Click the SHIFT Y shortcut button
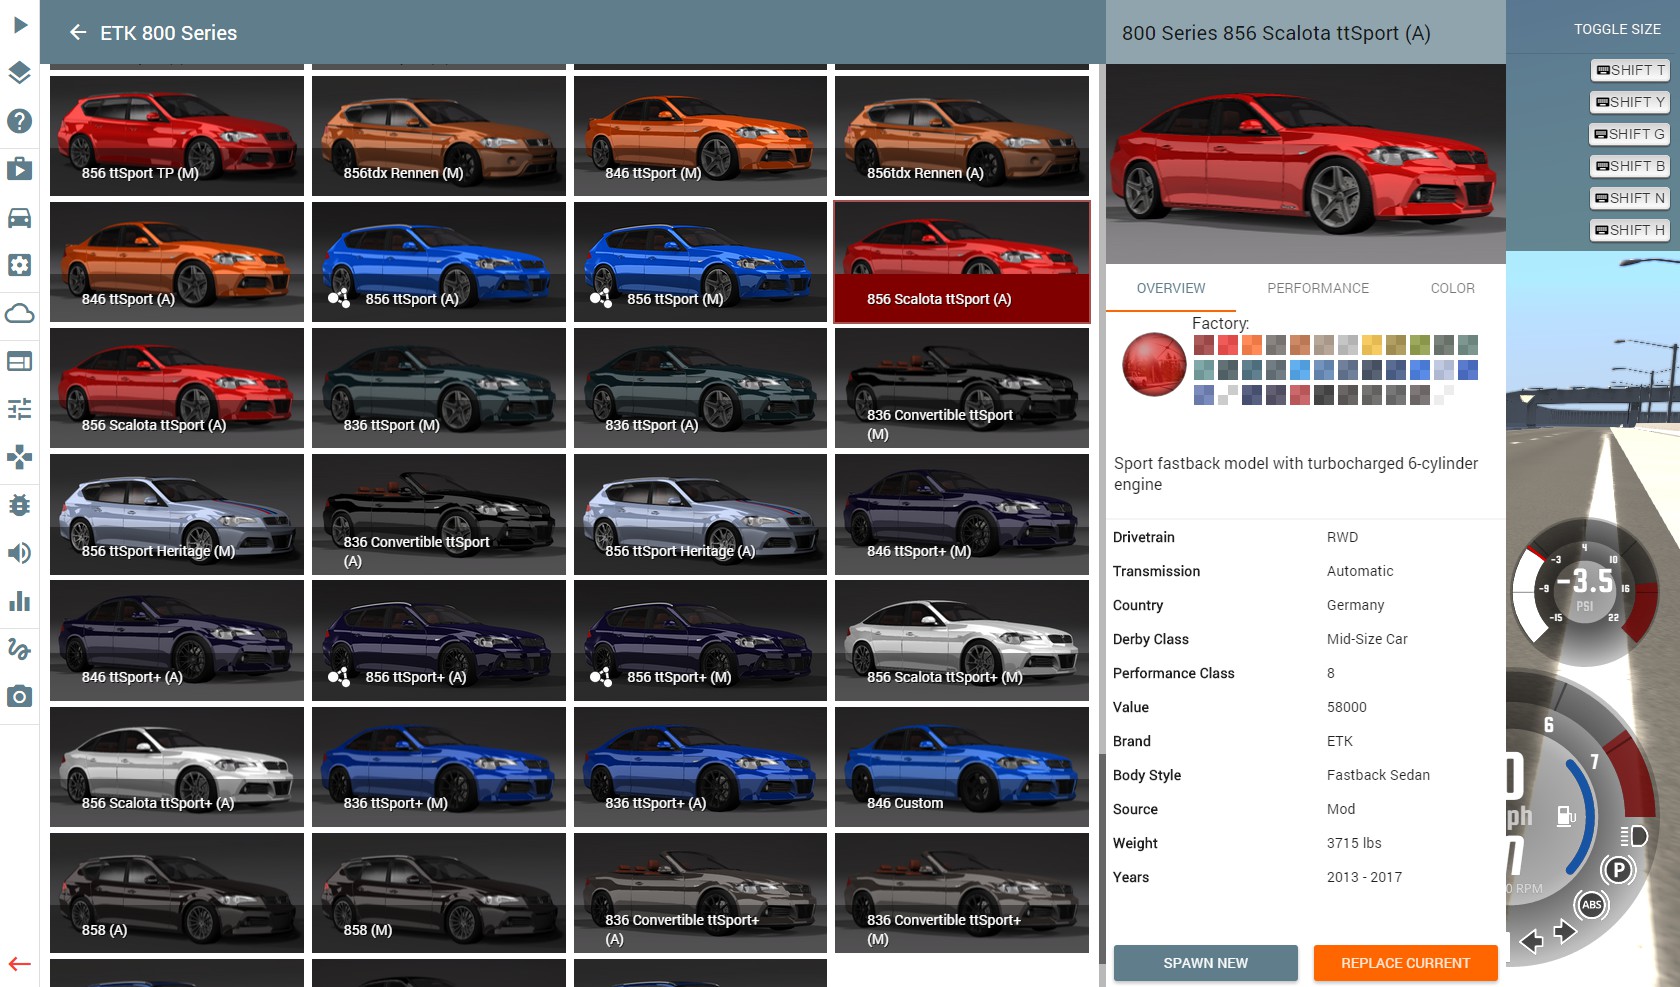 point(1630,102)
